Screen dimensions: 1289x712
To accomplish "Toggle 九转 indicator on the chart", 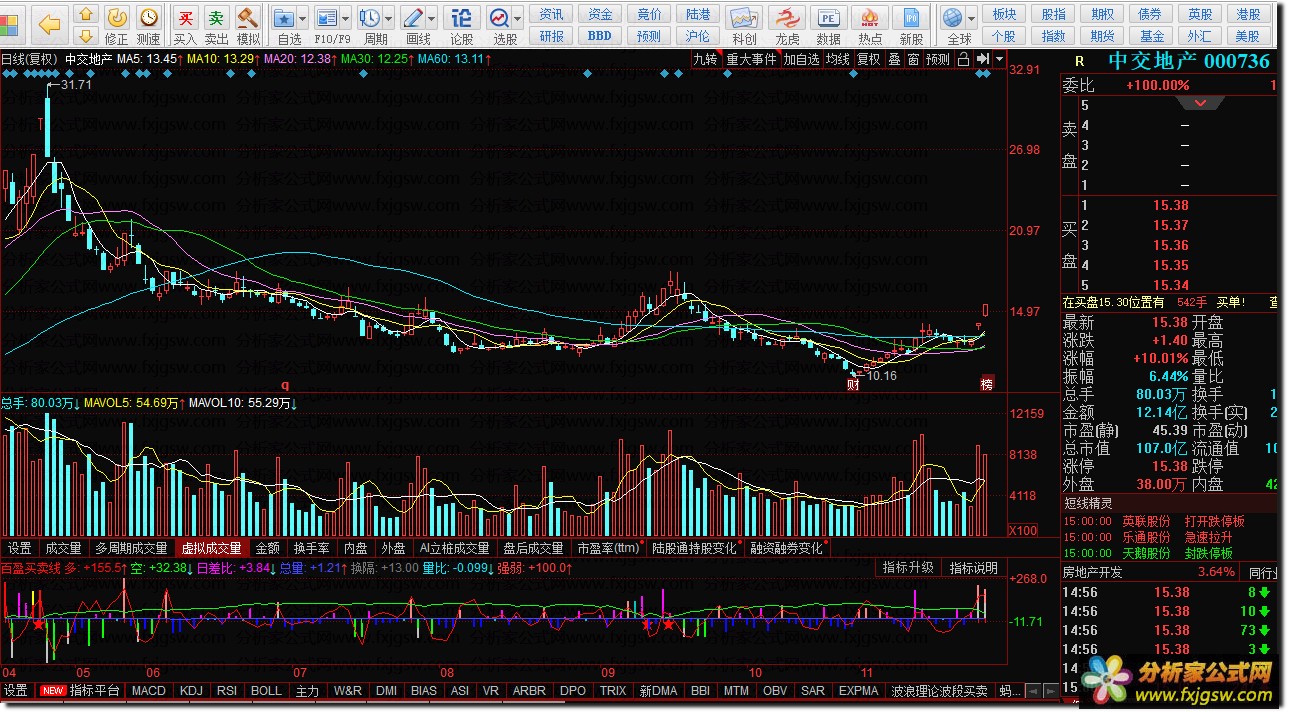I will (x=706, y=59).
